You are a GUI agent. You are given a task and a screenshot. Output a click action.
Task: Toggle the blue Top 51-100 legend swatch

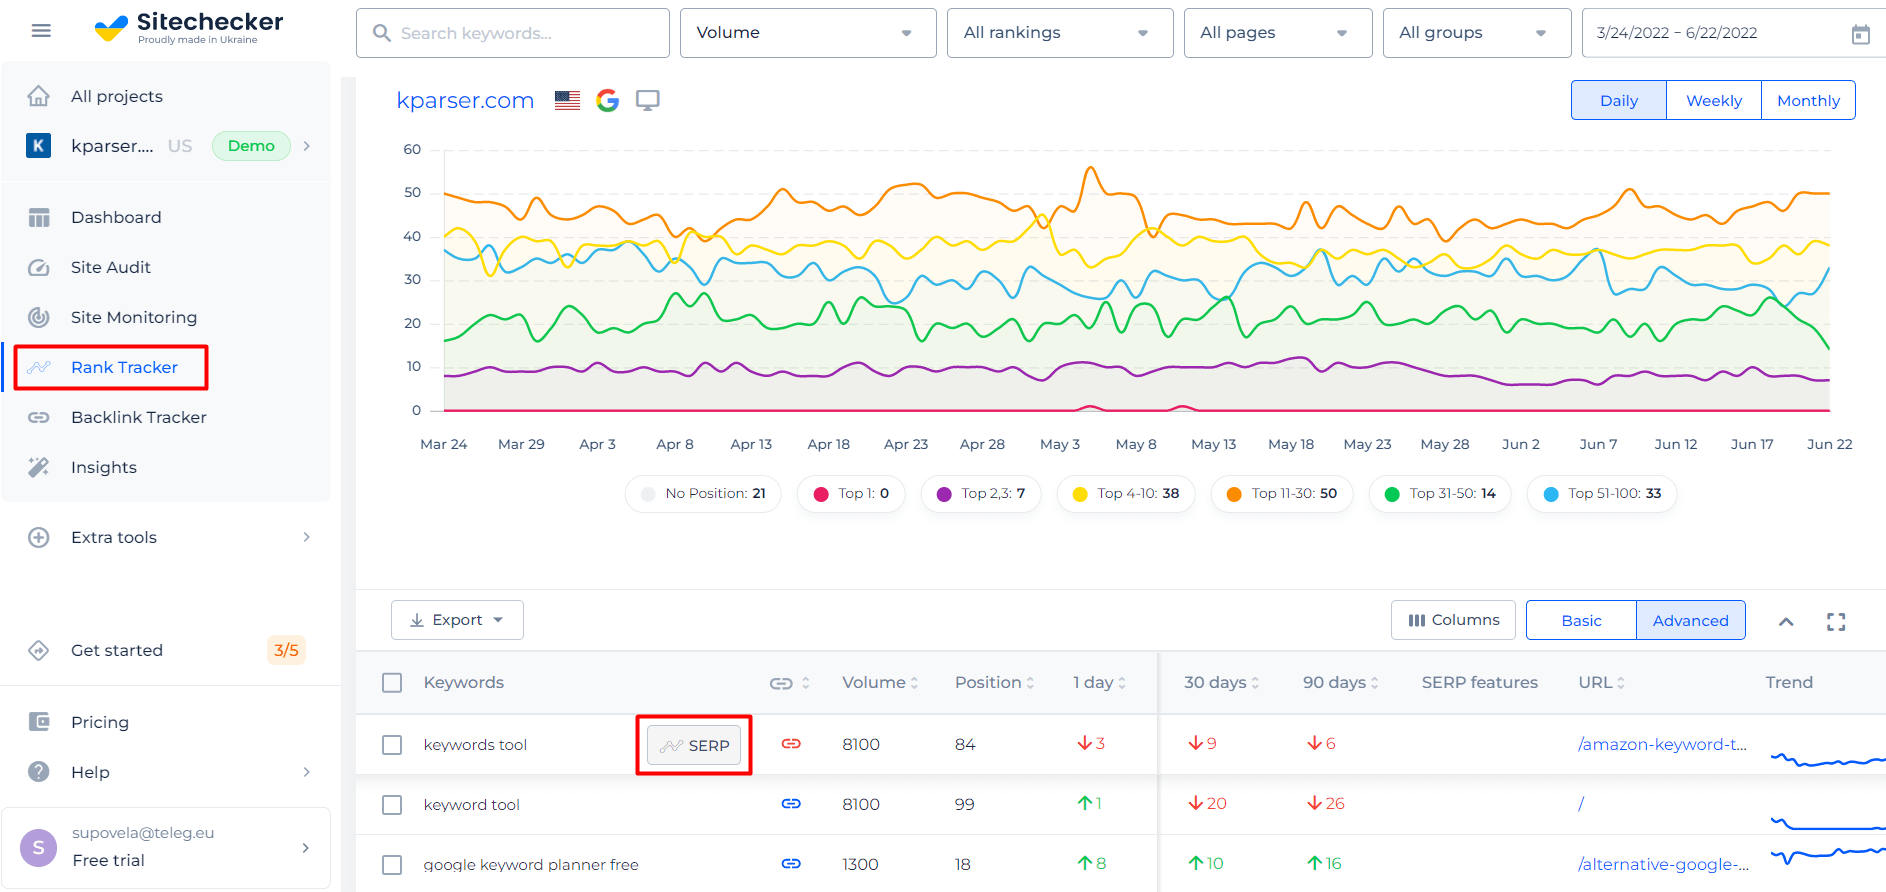[x=1551, y=494]
